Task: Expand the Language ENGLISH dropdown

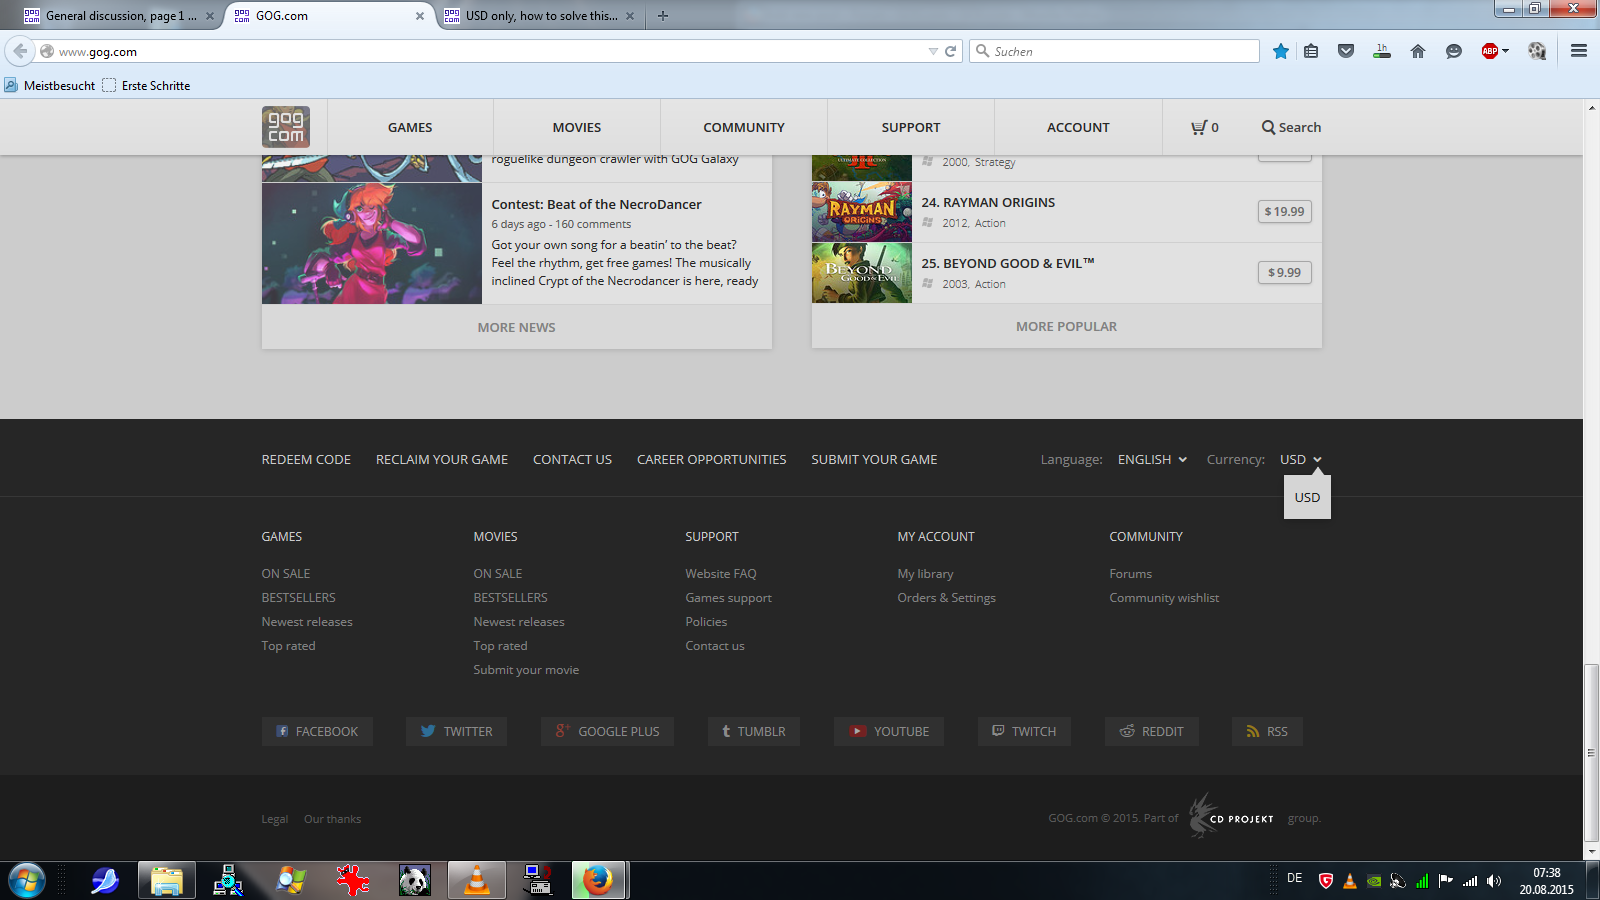Action: click(1152, 459)
